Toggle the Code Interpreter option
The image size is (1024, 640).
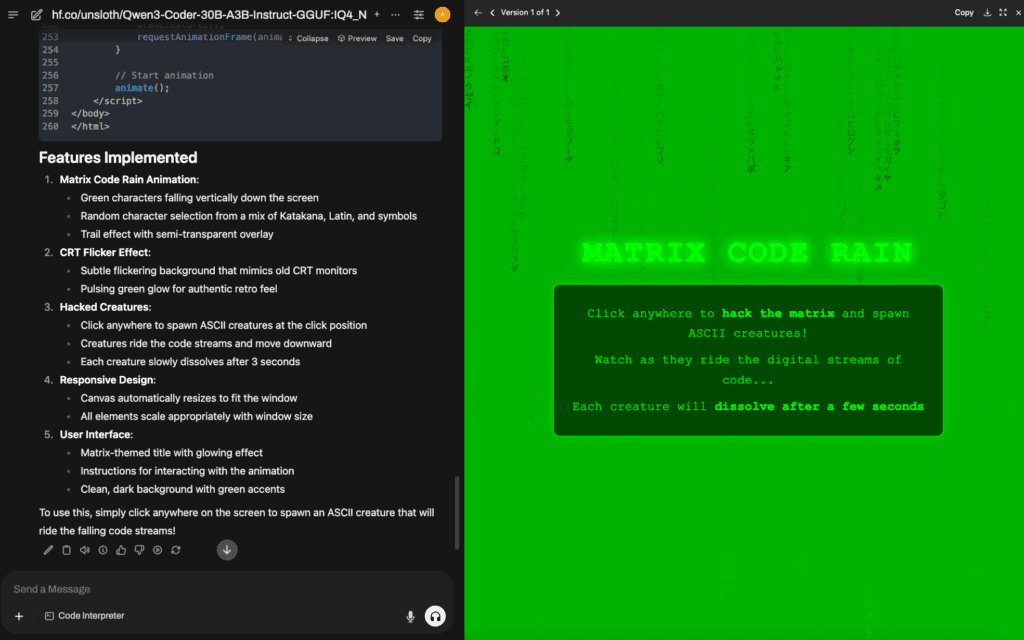84,616
